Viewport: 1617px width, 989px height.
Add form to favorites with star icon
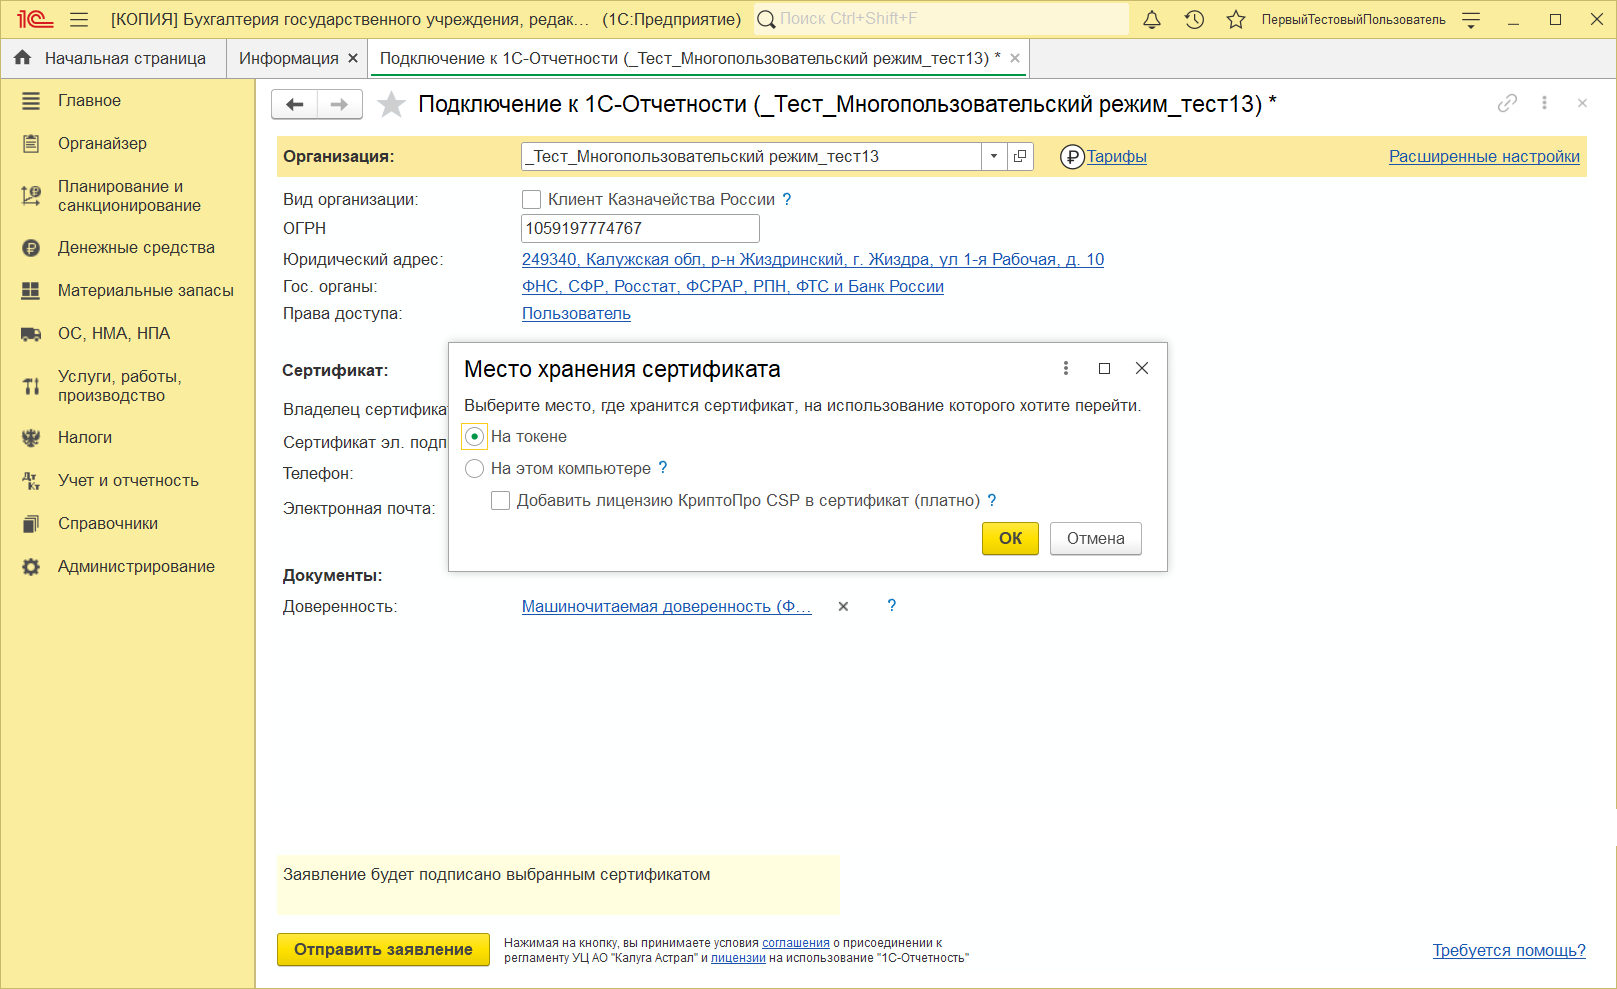(391, 104)
